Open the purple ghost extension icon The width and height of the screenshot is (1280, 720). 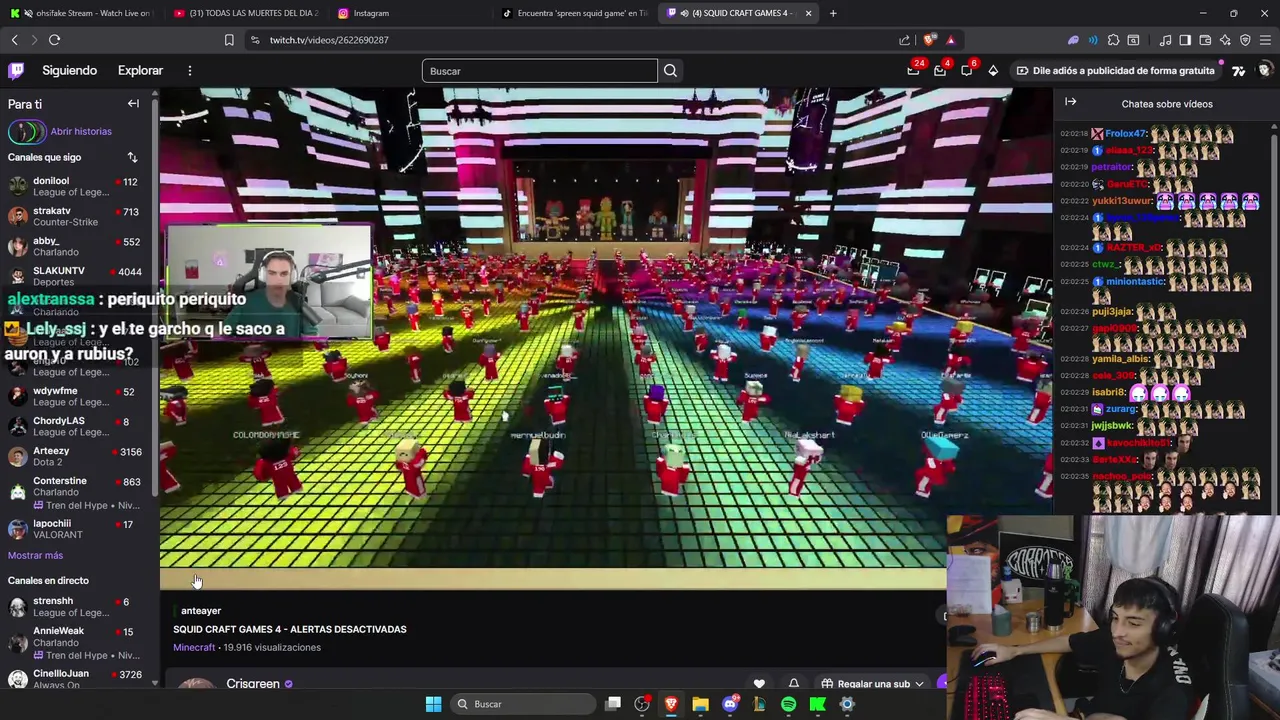tap(1073, 40)
